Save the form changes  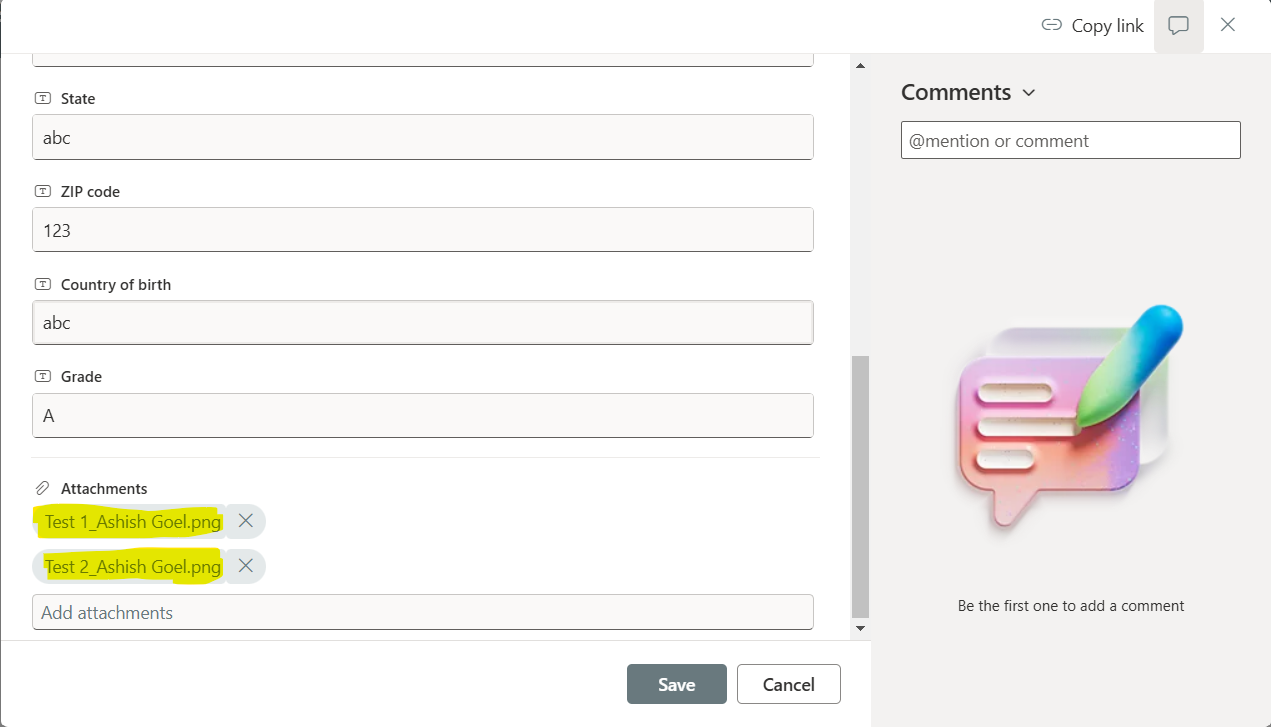coord(676,684)
